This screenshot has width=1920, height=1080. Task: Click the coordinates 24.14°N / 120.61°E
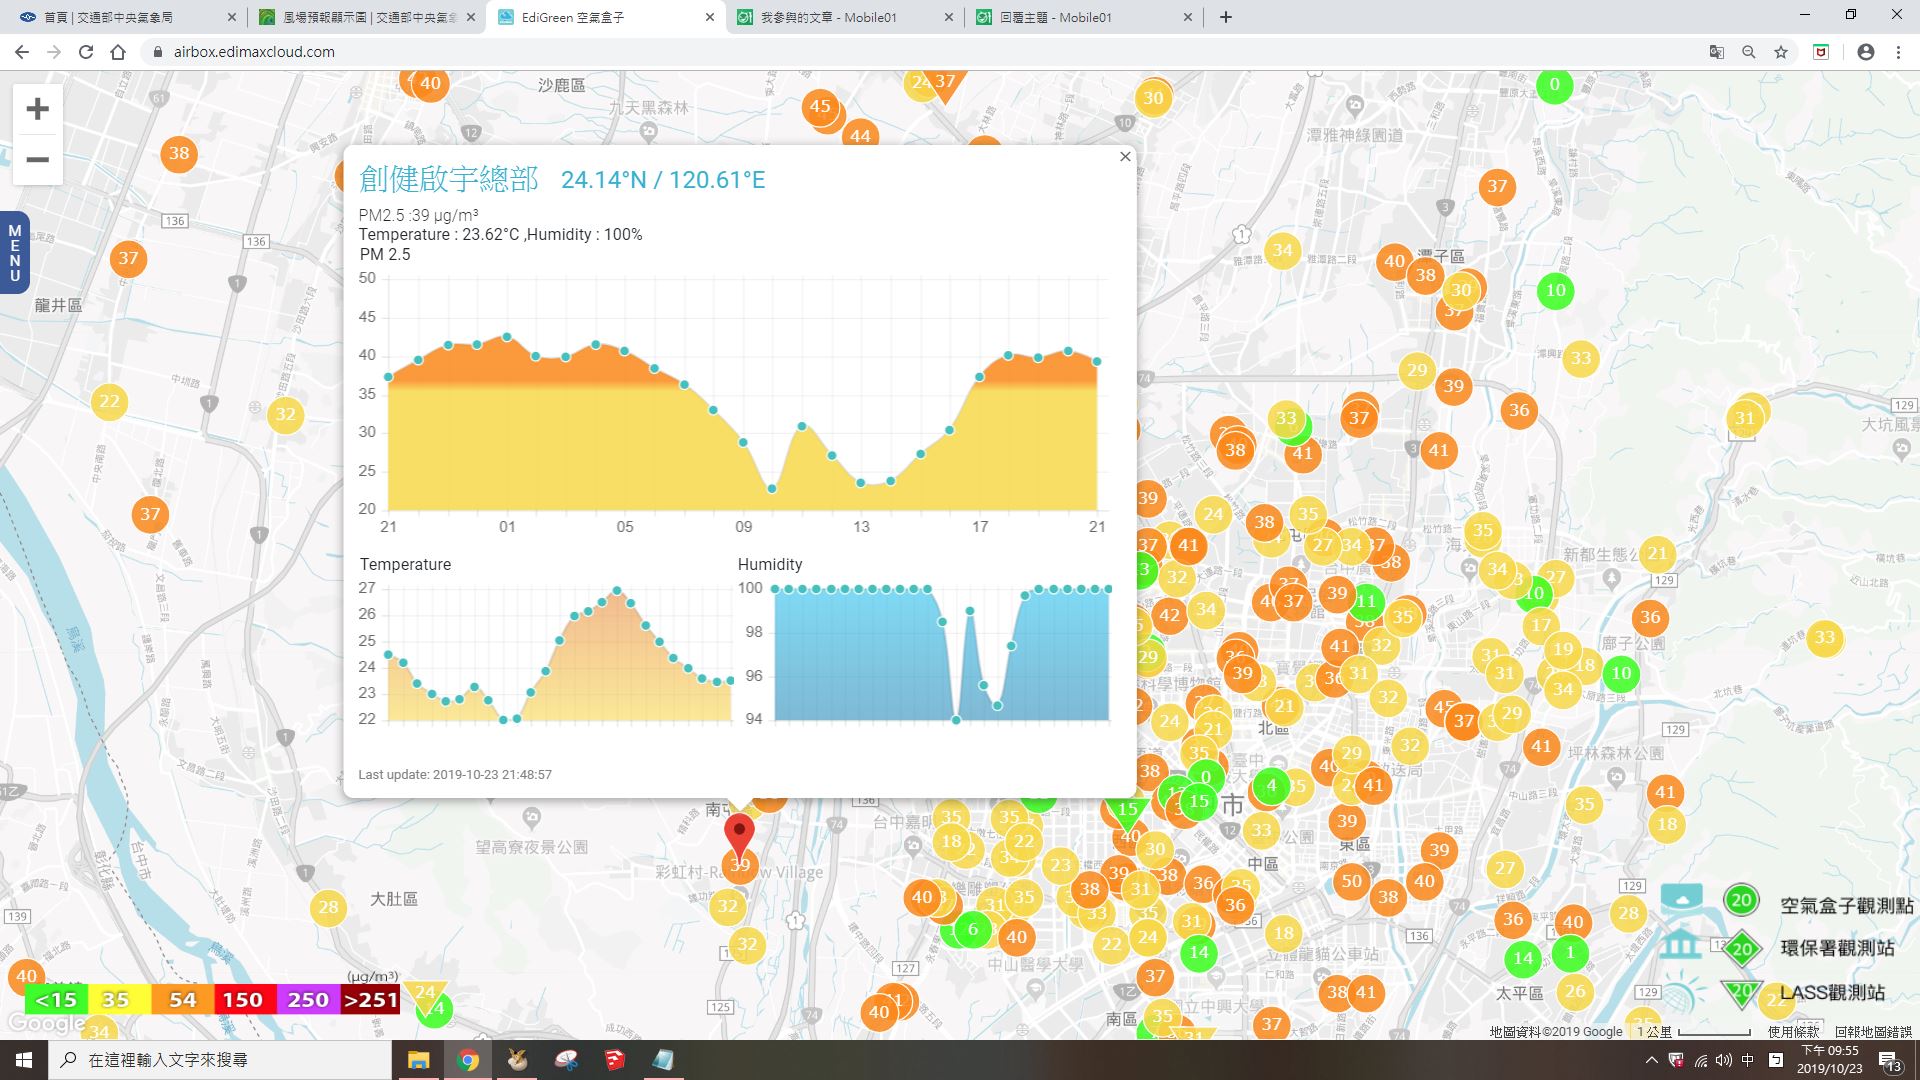tap(663, 180)
